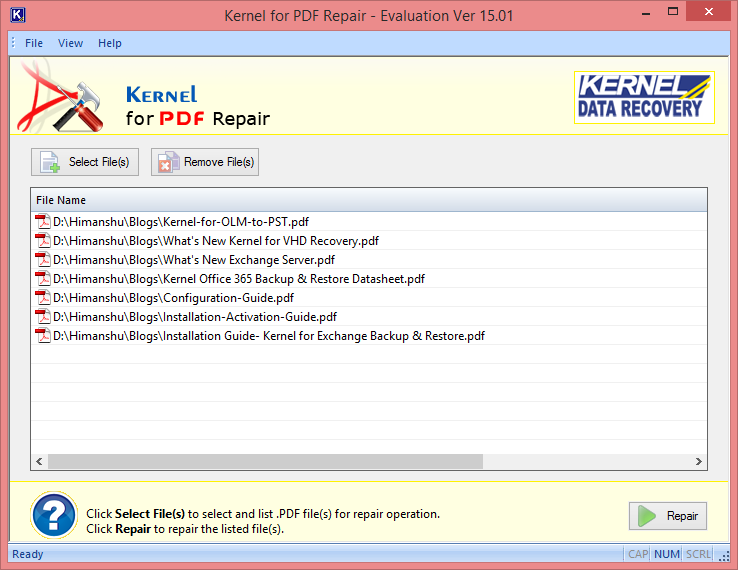The width and height of the screenshot is (738, 570).
Task: Click the menu bar grip handle
Action: tap(13, 43)
